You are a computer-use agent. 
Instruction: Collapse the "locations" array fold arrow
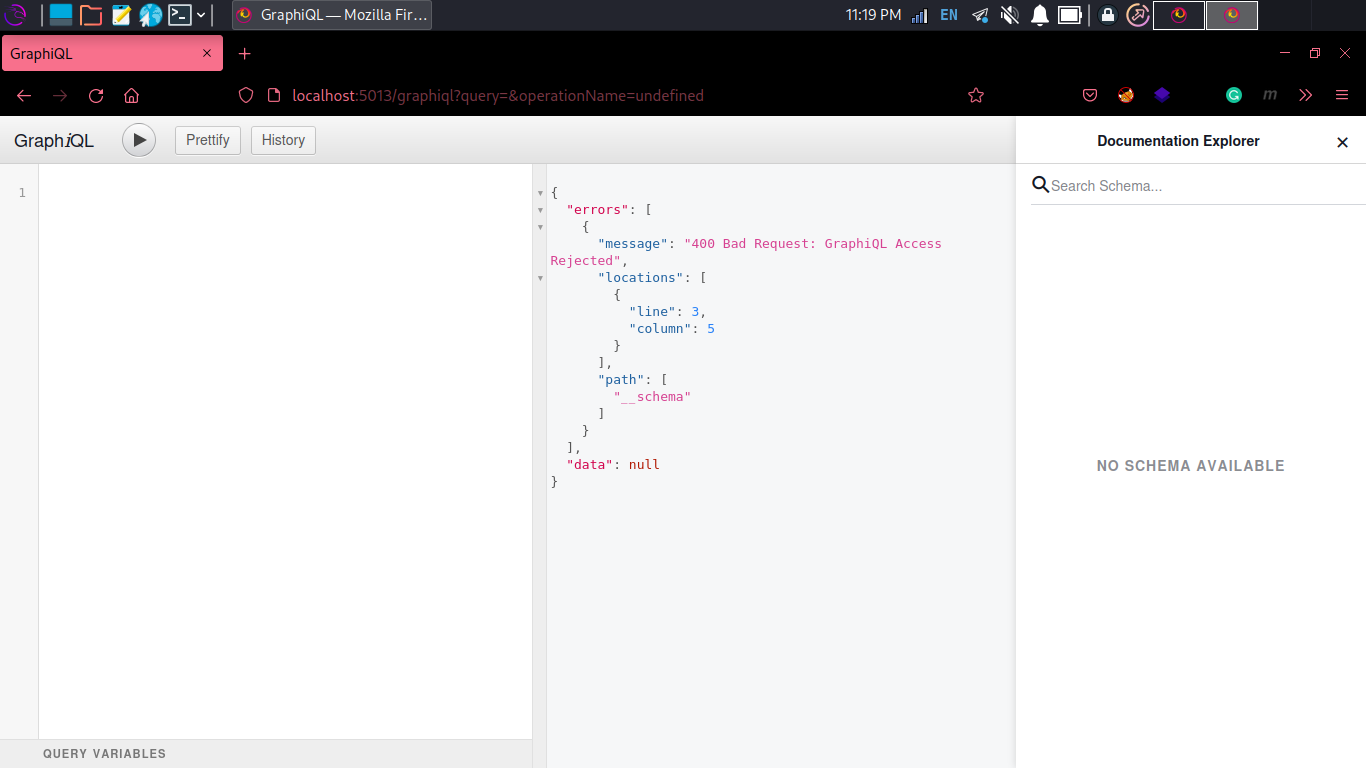pyautogui.click(x=541, y=278)
